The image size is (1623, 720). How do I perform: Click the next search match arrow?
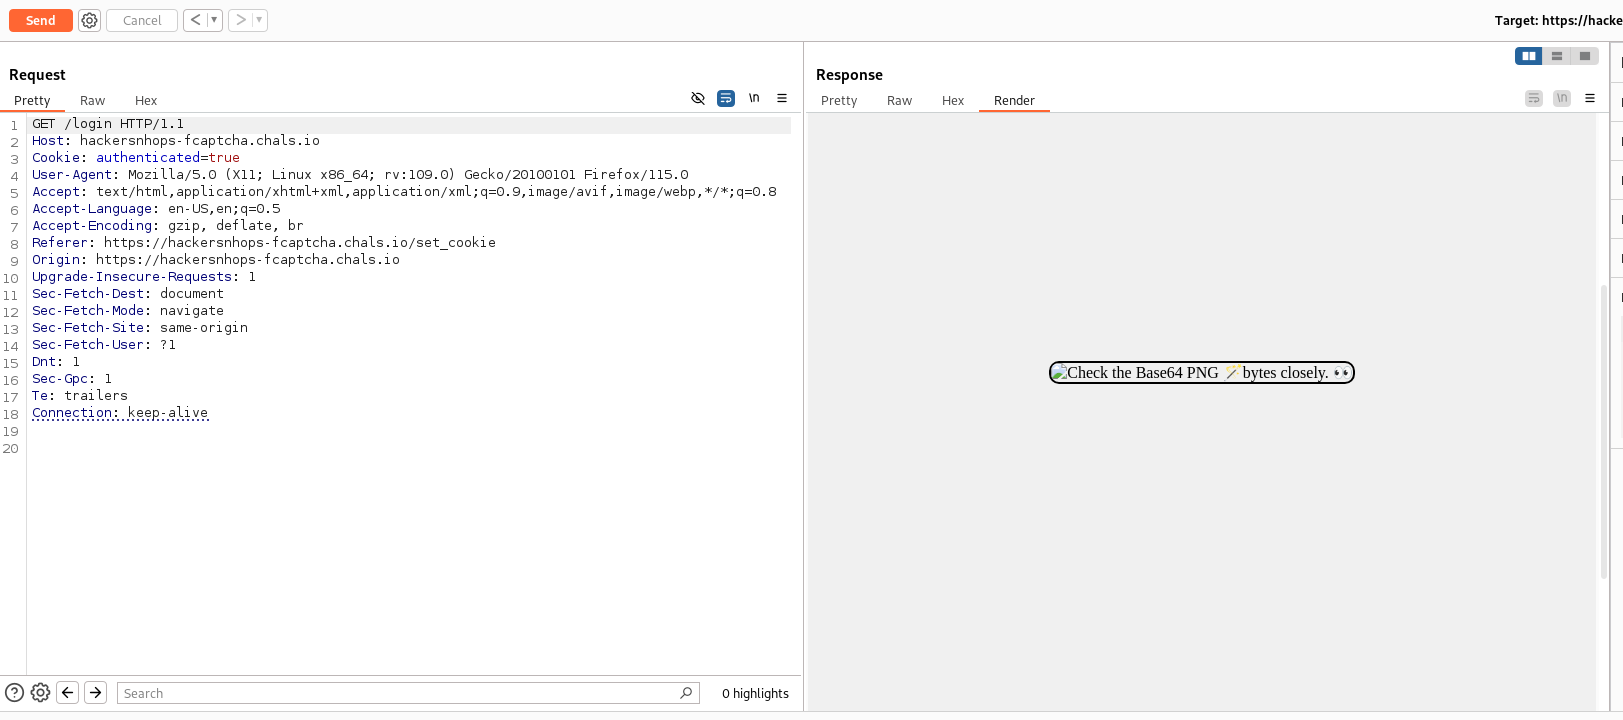pyautogui.click(x=96, y=692)
